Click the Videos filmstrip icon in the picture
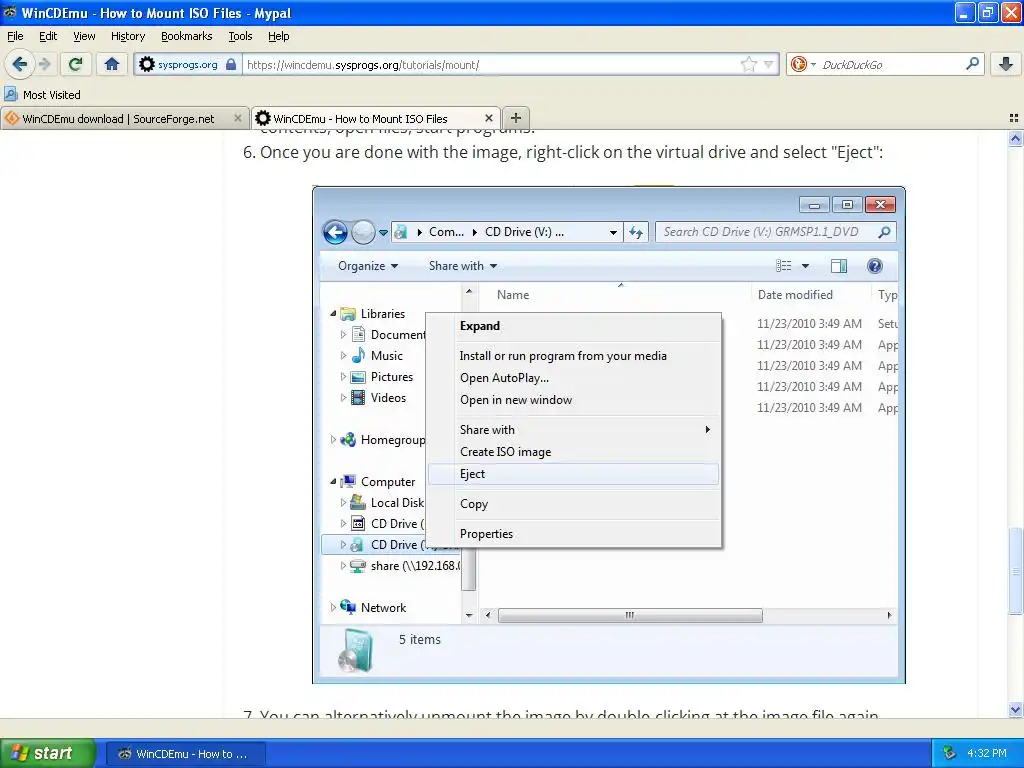 (x=358, y=398)
